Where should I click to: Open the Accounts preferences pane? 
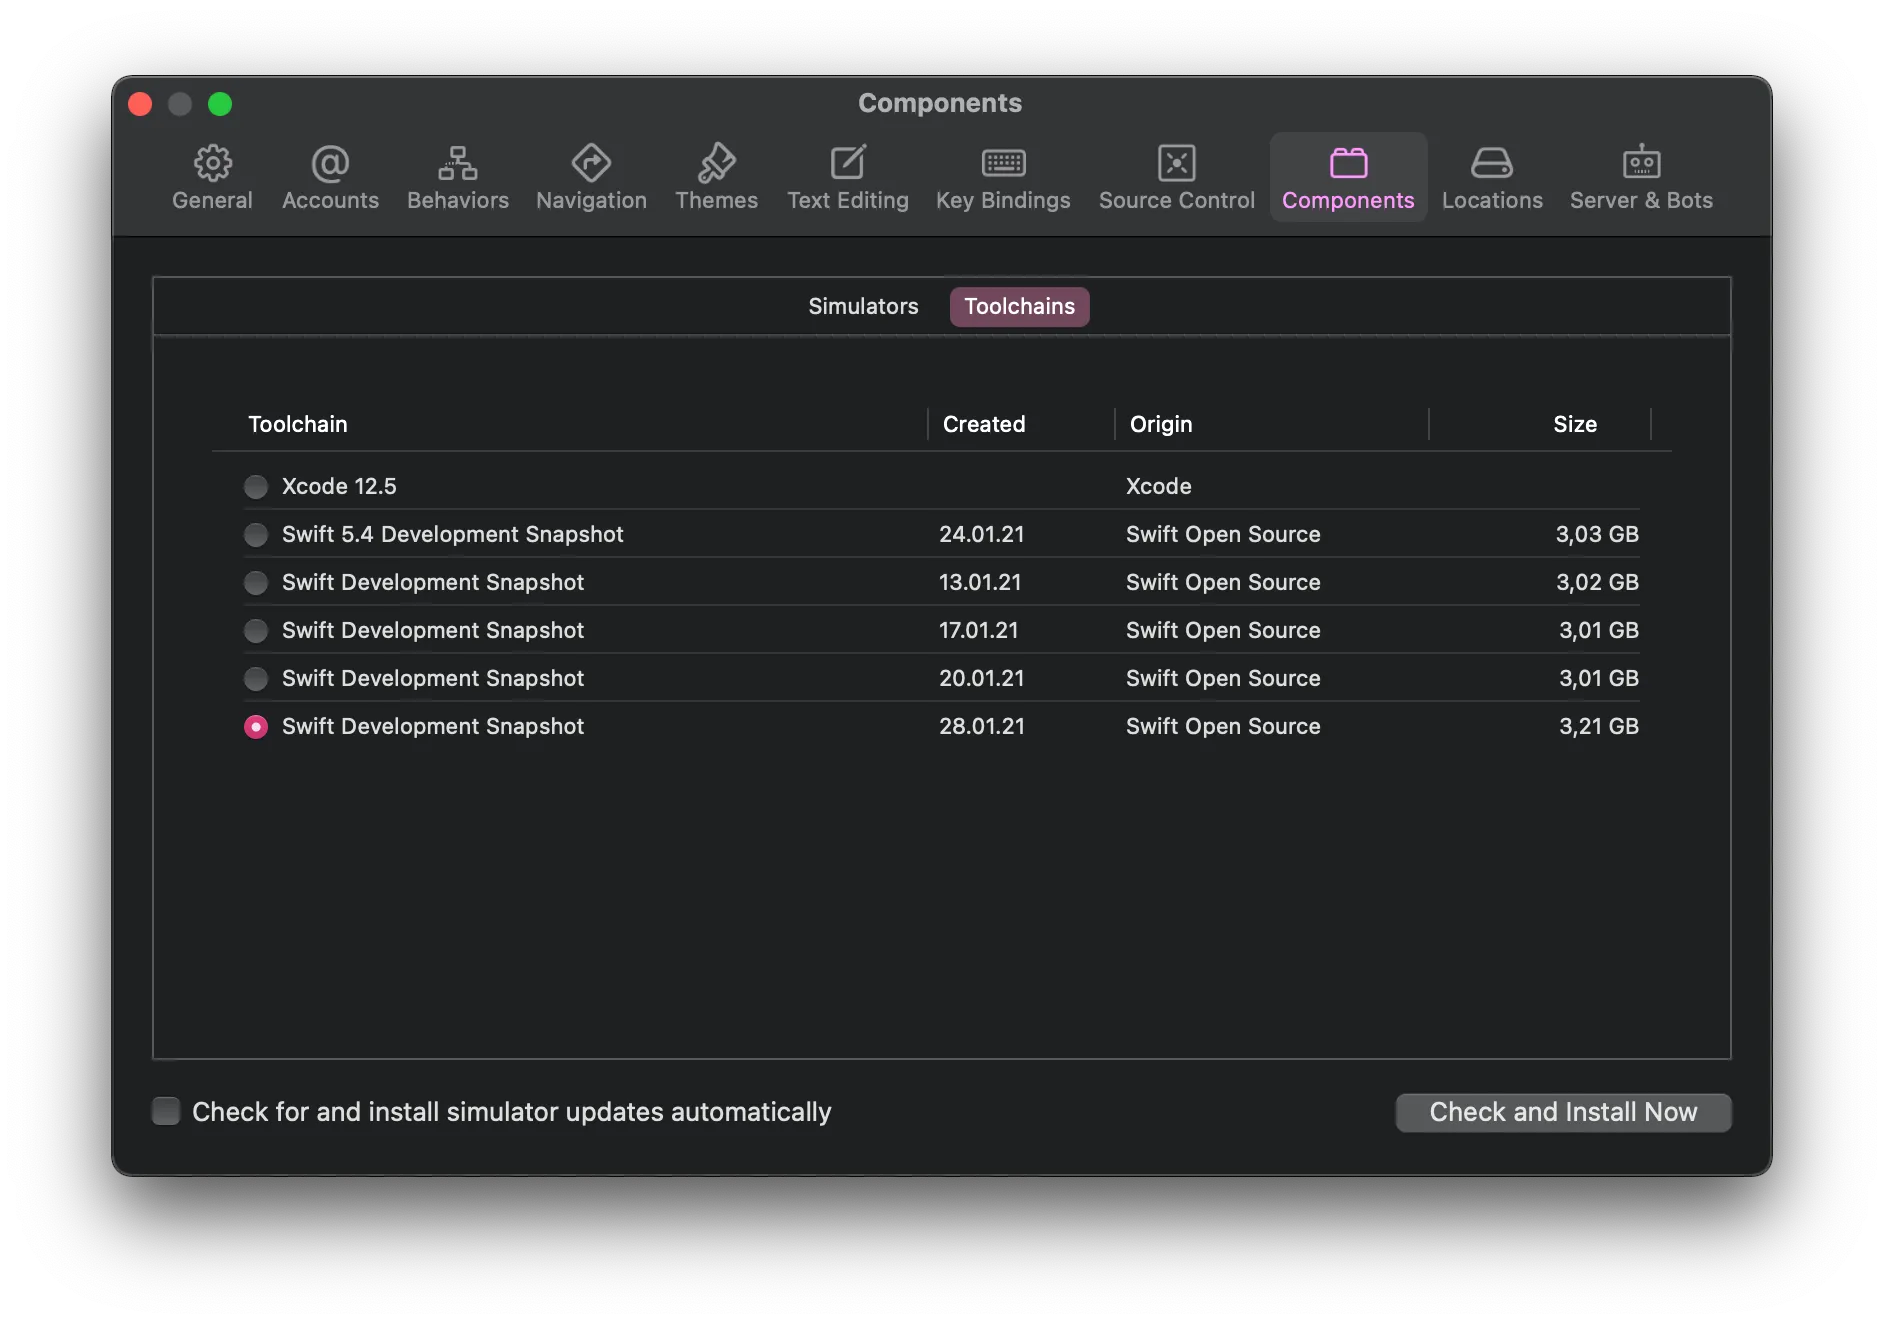tap(329, 176)
